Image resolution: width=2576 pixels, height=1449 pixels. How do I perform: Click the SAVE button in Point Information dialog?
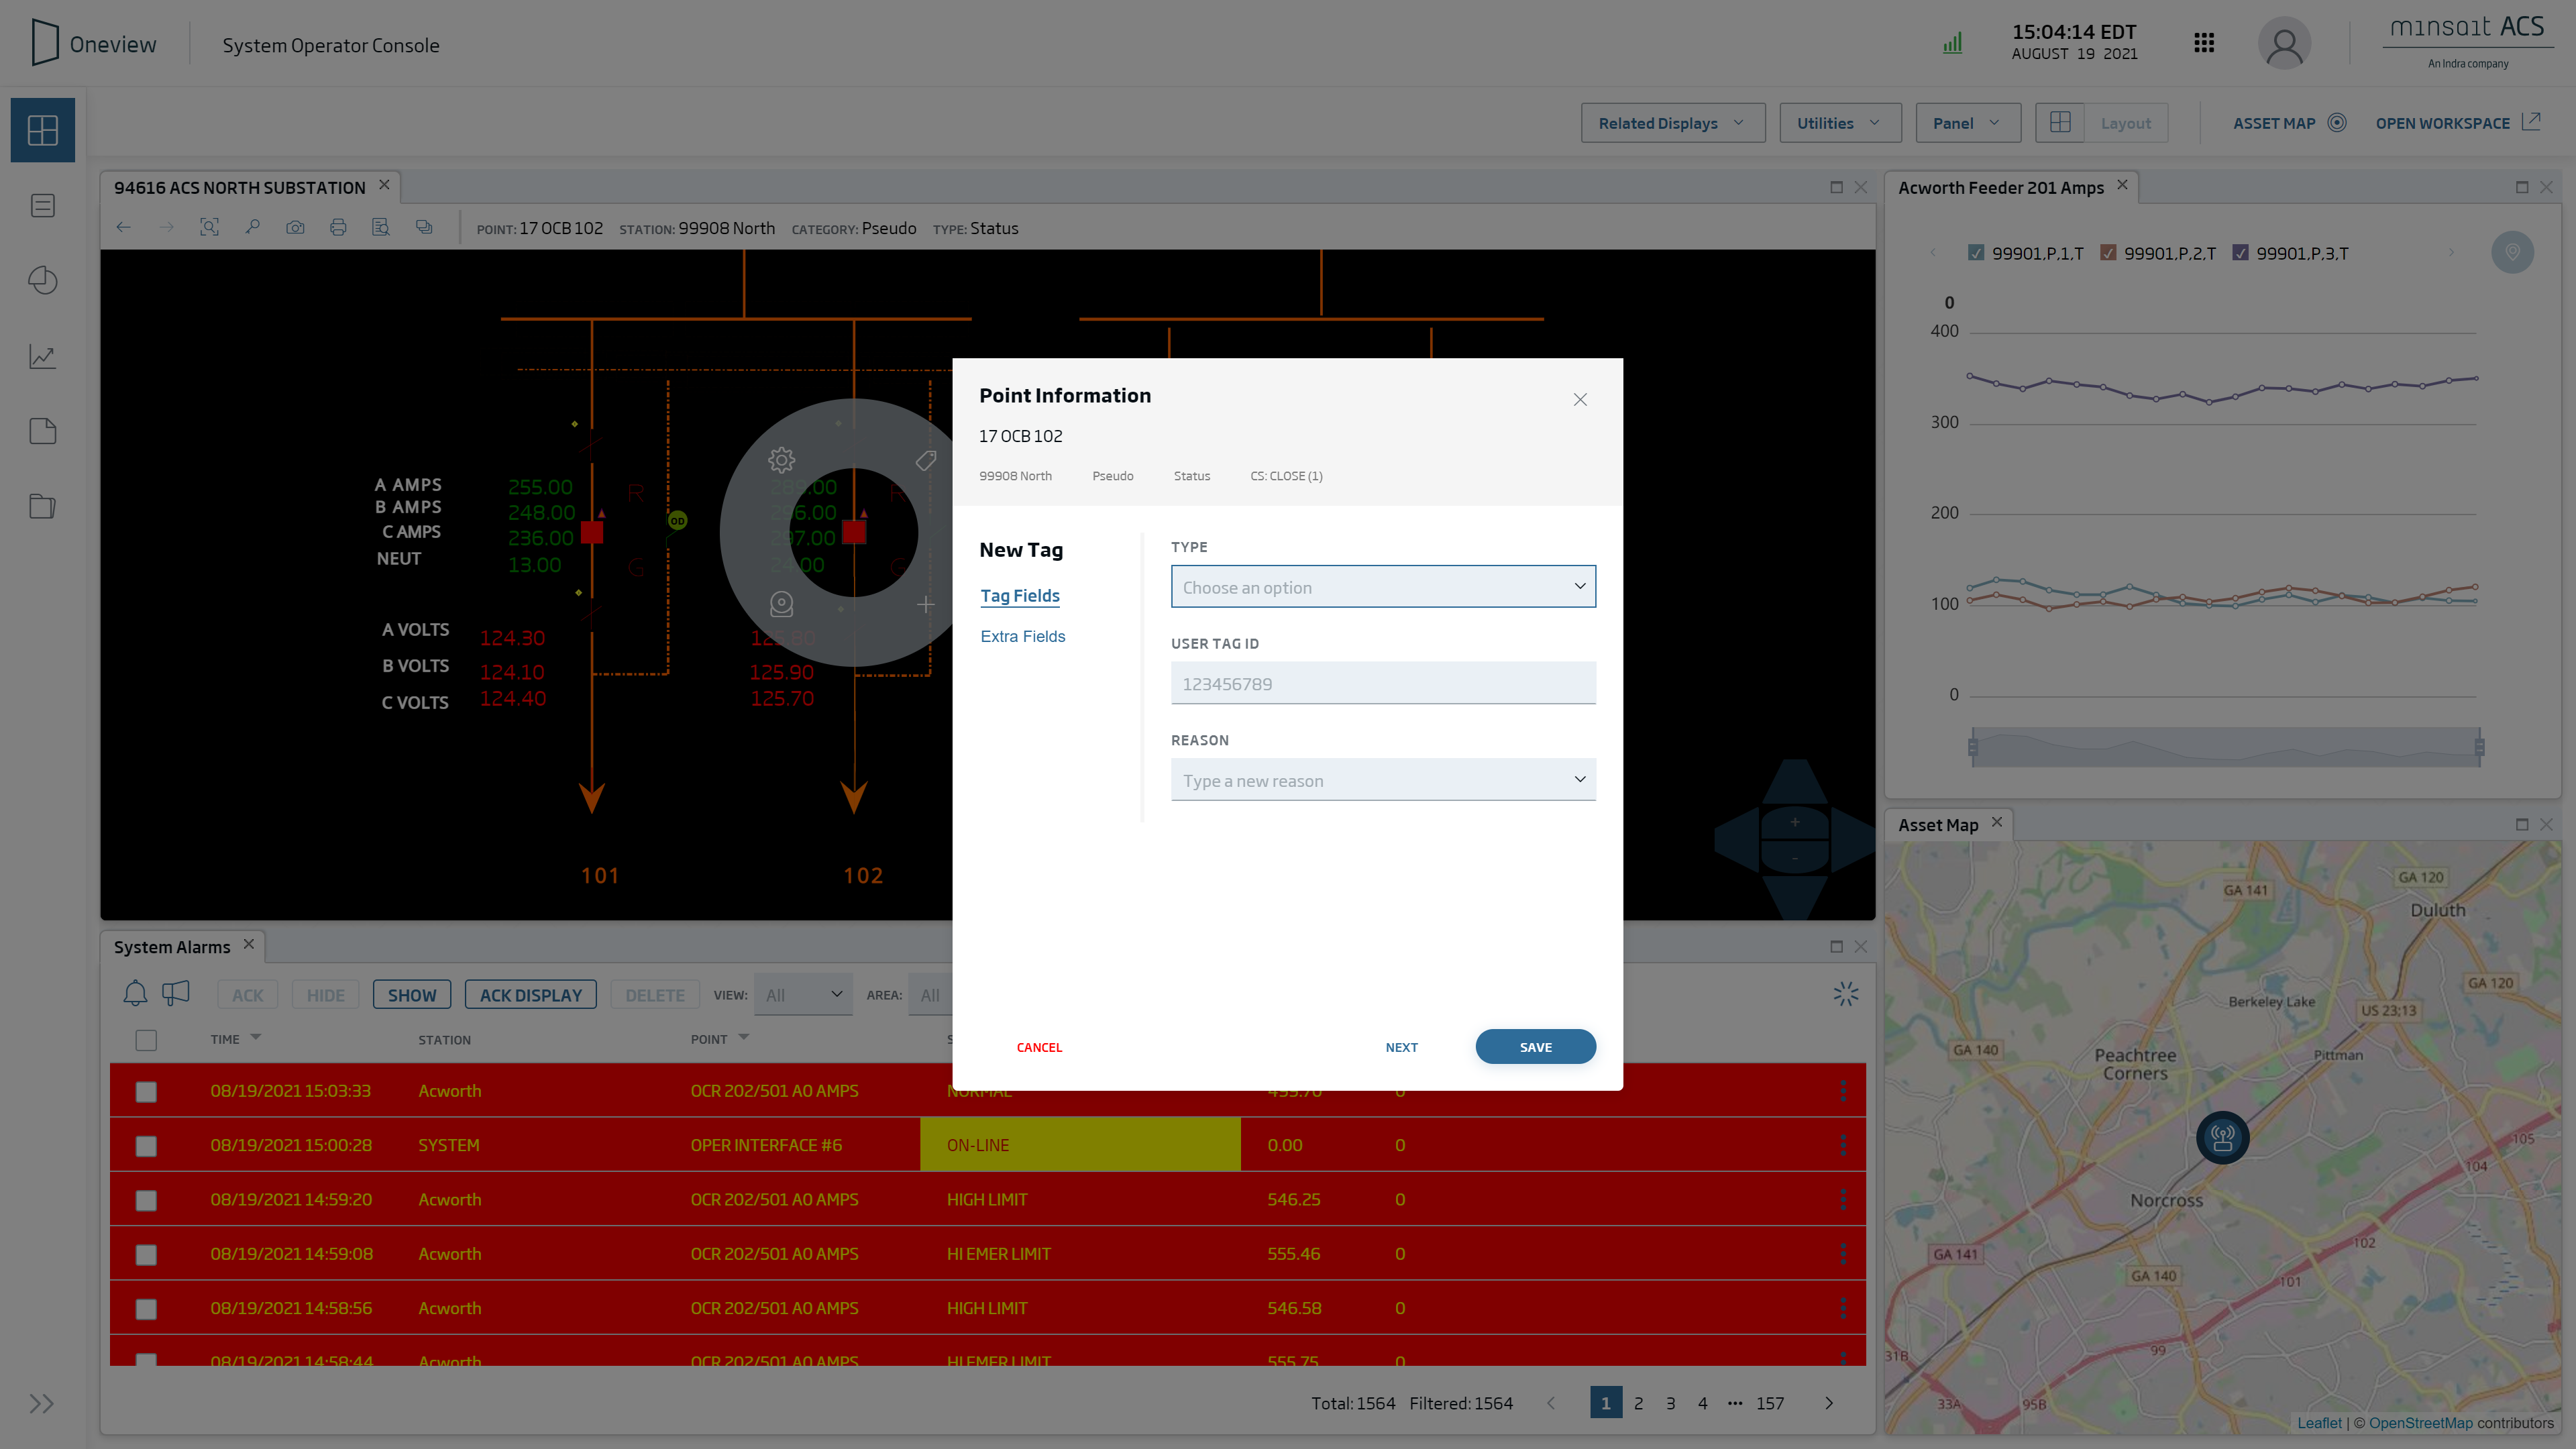[x=1535, y=1046]
